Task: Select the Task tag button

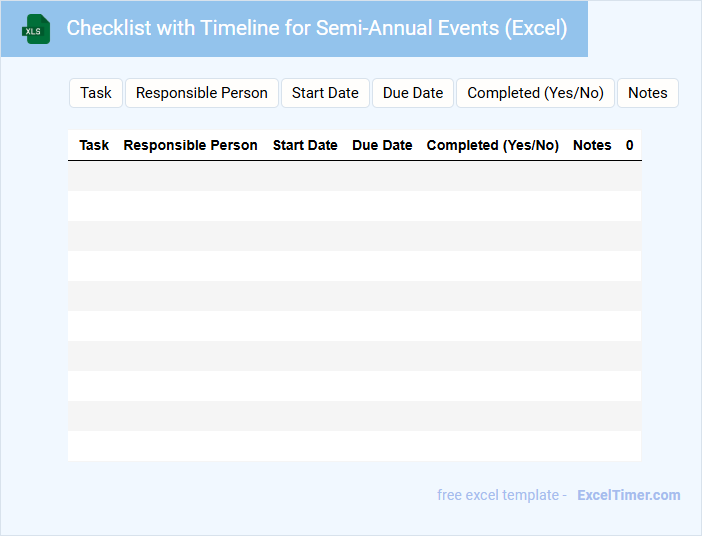Action: (96, 93)
